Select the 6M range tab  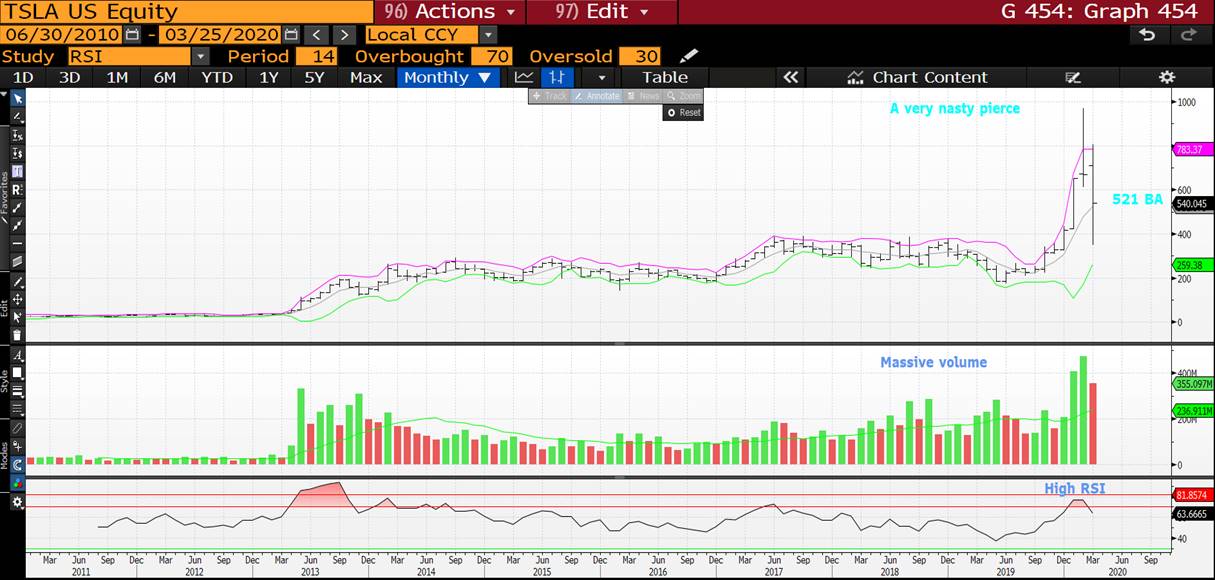165,77
